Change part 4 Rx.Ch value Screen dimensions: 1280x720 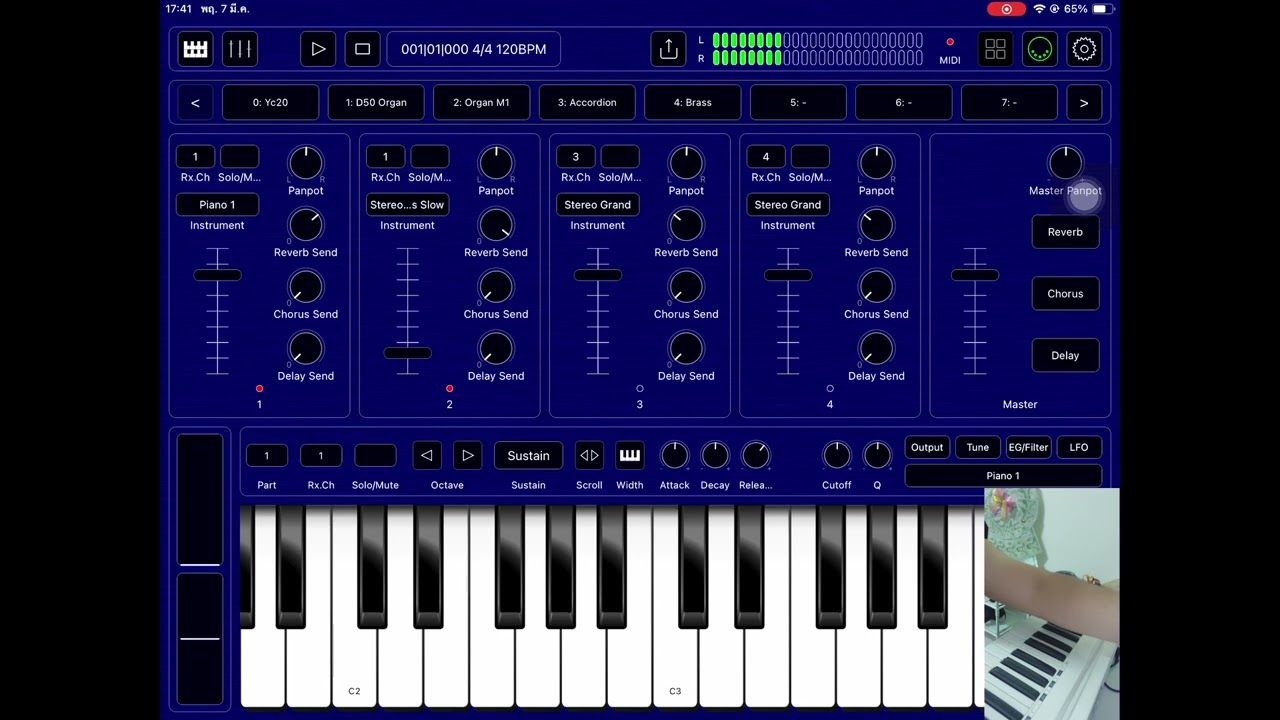pos(765,157)
